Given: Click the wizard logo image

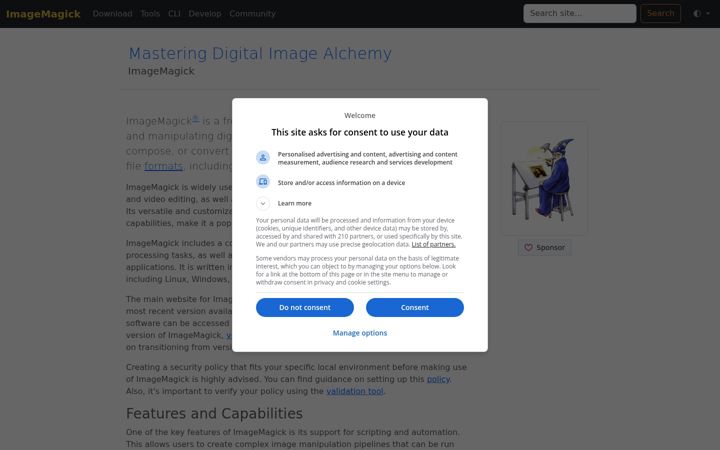Looking at the screenshot, I should point(544,179).
